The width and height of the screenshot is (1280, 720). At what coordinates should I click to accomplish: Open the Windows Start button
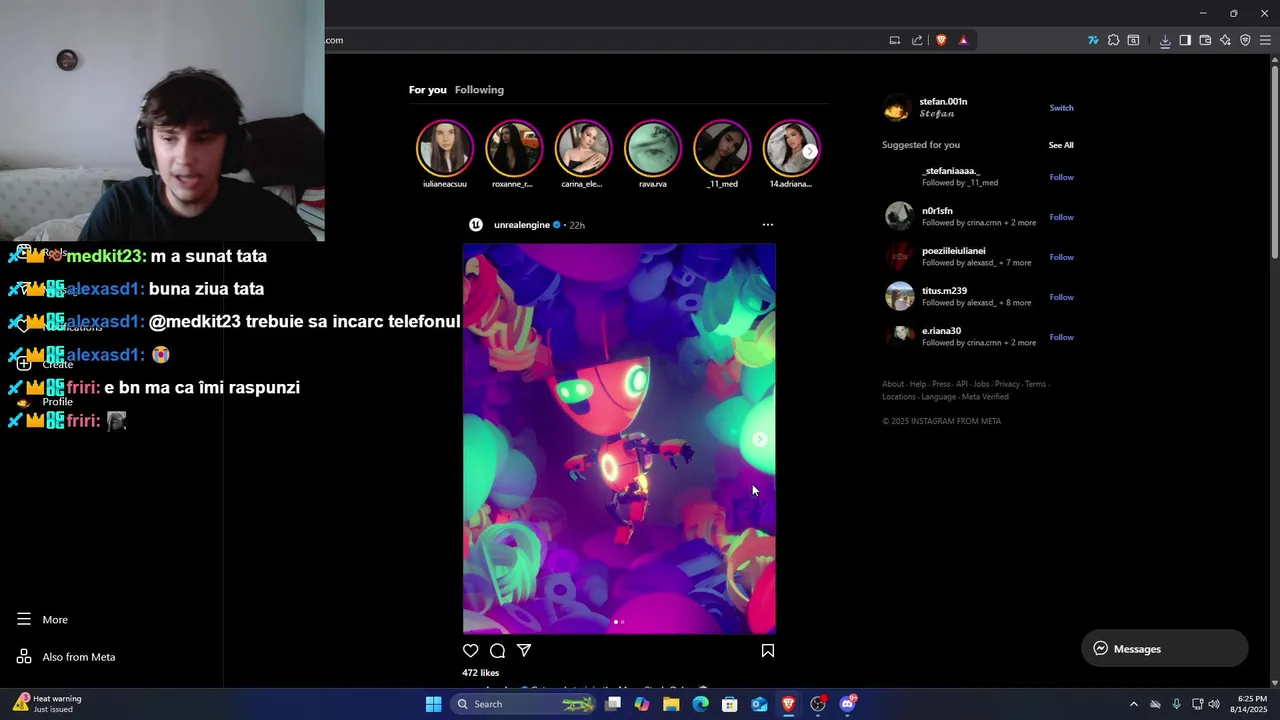433,704
